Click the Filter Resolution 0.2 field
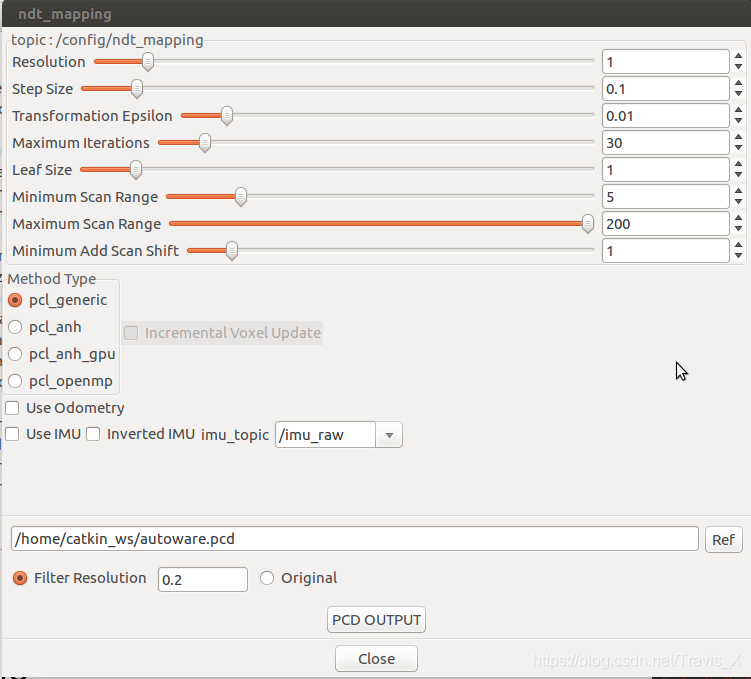Screen dimensions: 751x679 [x=203, y=579]
